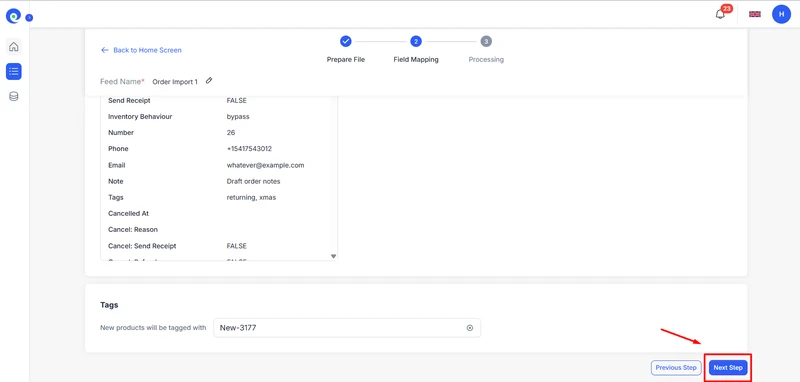This screenshot has width=800, height=382.
Task: Select whatever@example.com value
Action: click(x=265, y=165)
